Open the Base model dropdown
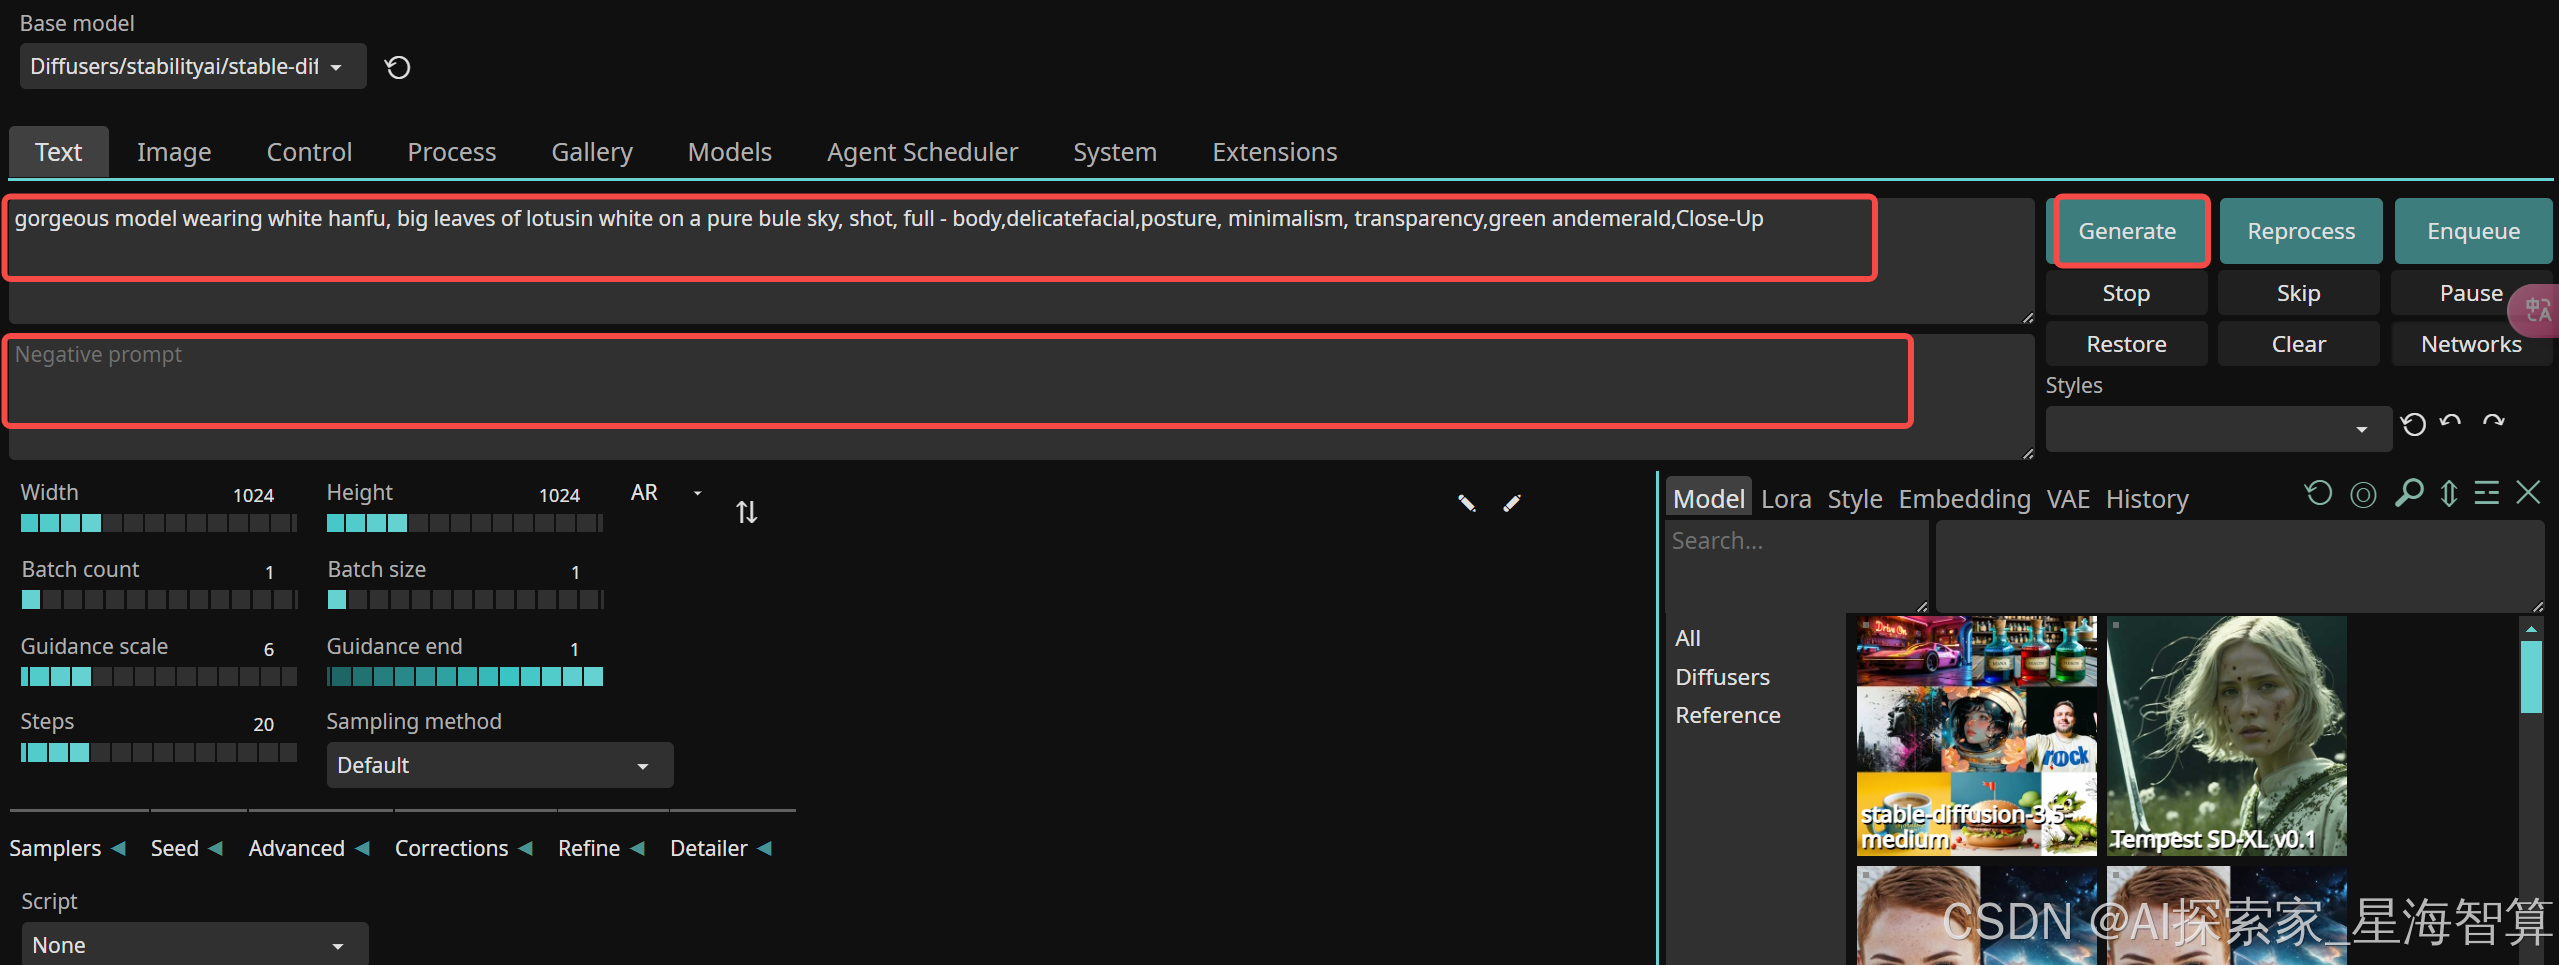2559x965 pixels. coord(193,66)
